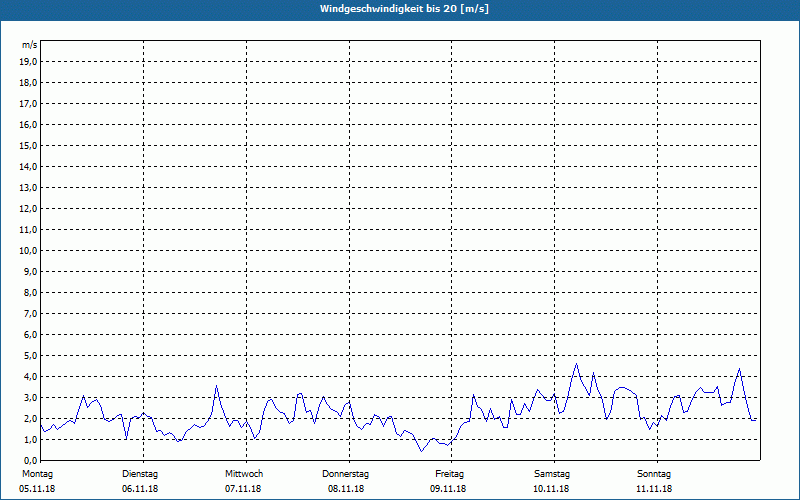Click the 9,0 y-axis label
This screenshot has height=500, width=800.
(30, 271)
